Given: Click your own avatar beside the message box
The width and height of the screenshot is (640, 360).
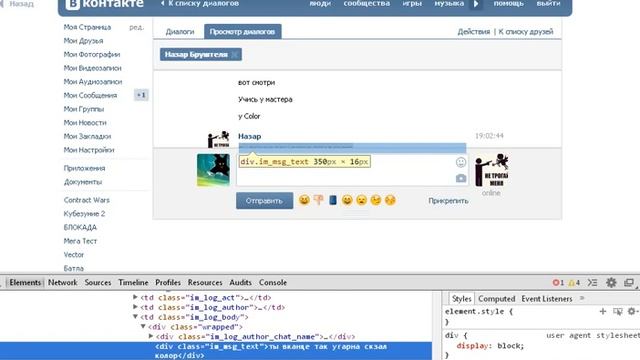Looking at the screenshot, I should coord(213,170).
